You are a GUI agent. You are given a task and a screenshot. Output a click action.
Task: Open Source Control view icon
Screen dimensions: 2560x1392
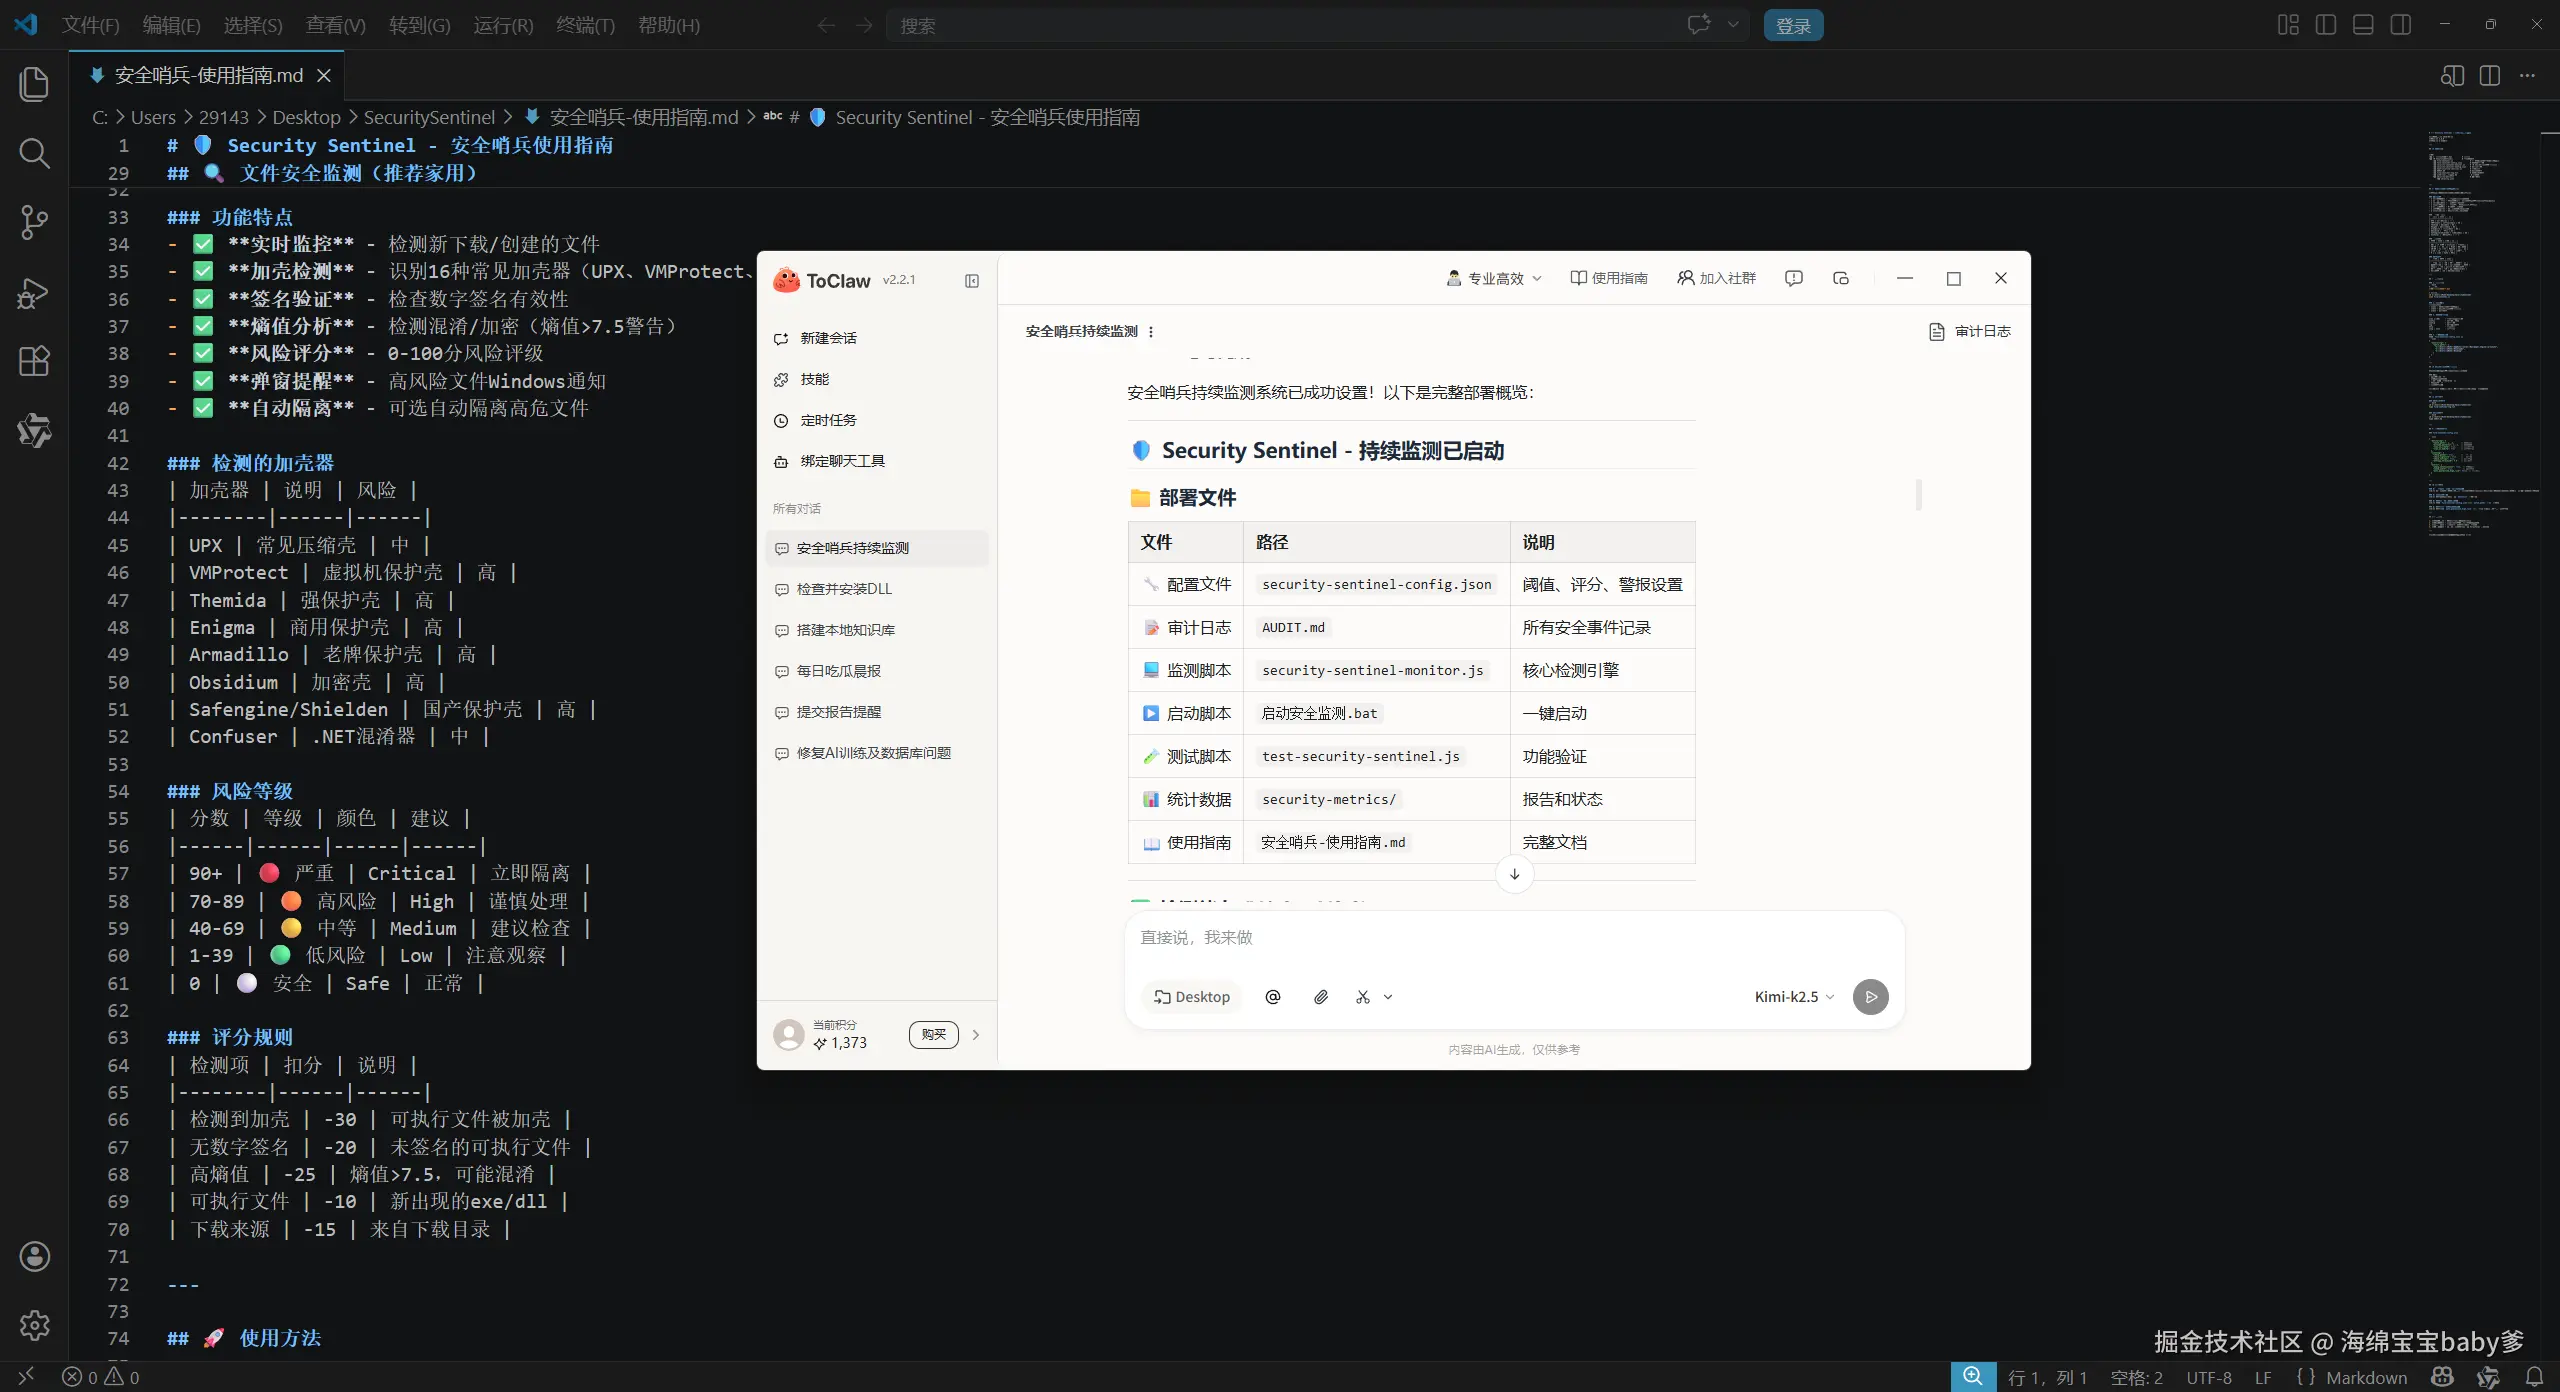pyautogui.click(x=34, y=222)
